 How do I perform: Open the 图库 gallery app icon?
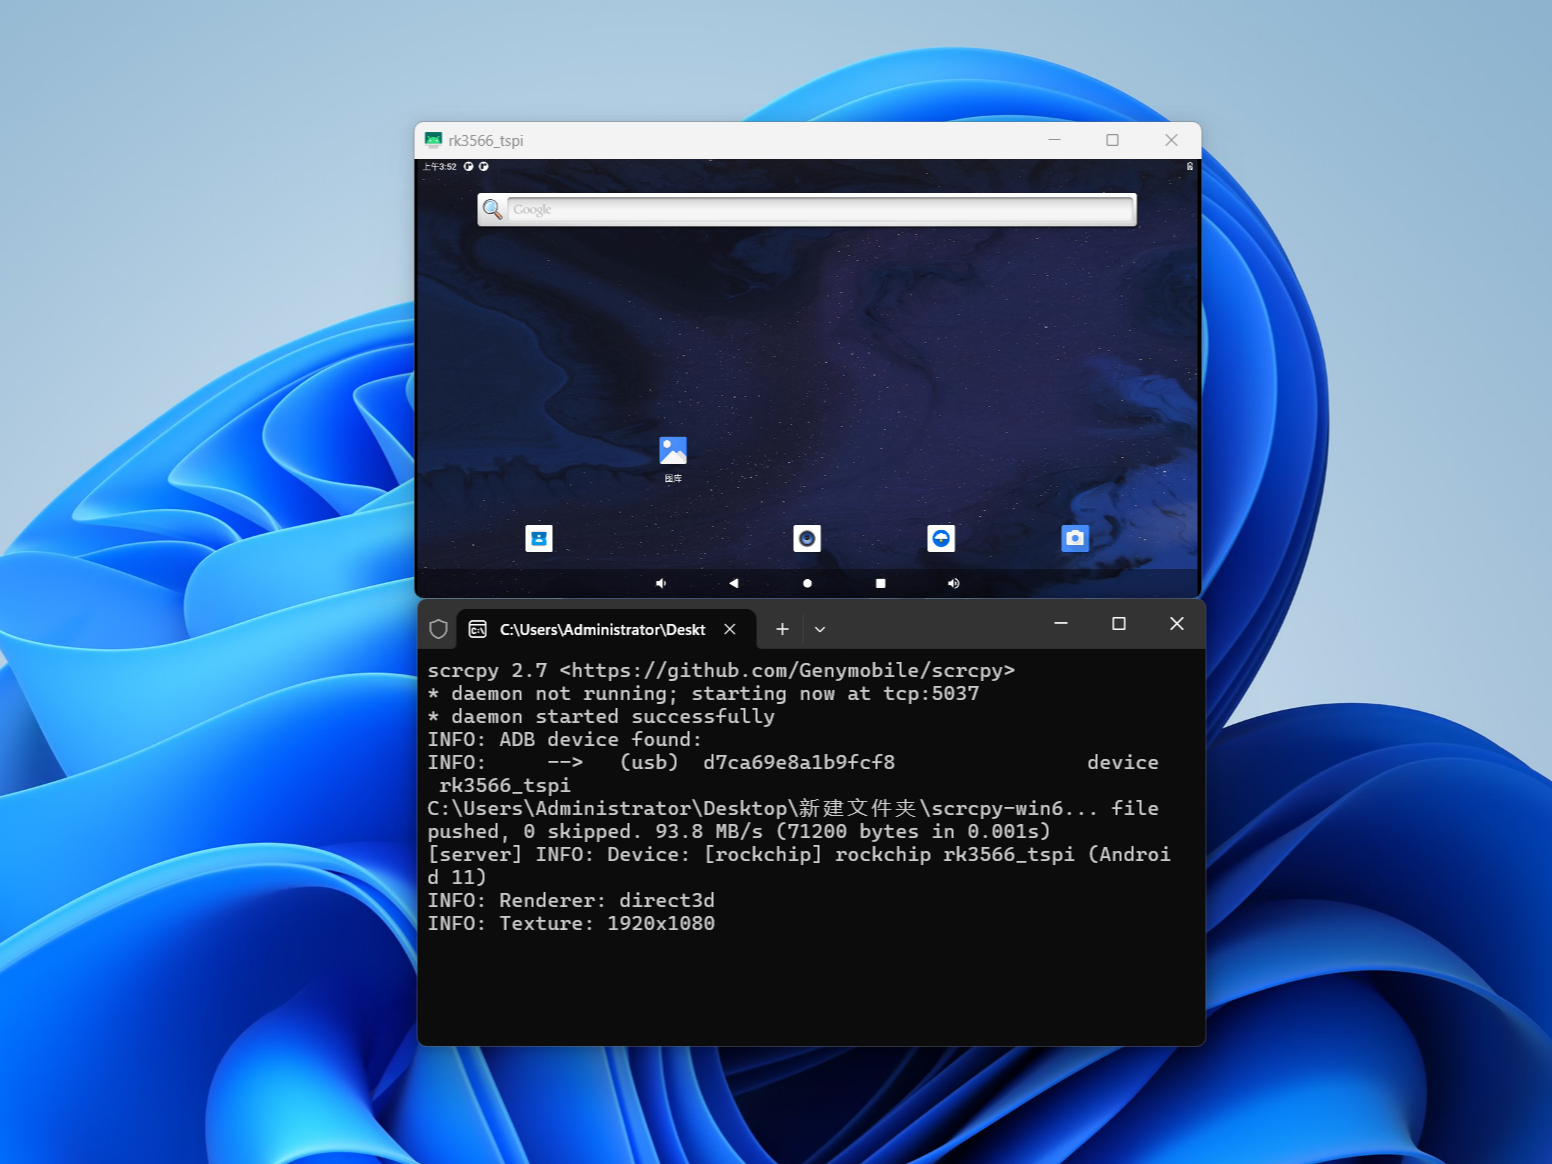pos(673,451)
